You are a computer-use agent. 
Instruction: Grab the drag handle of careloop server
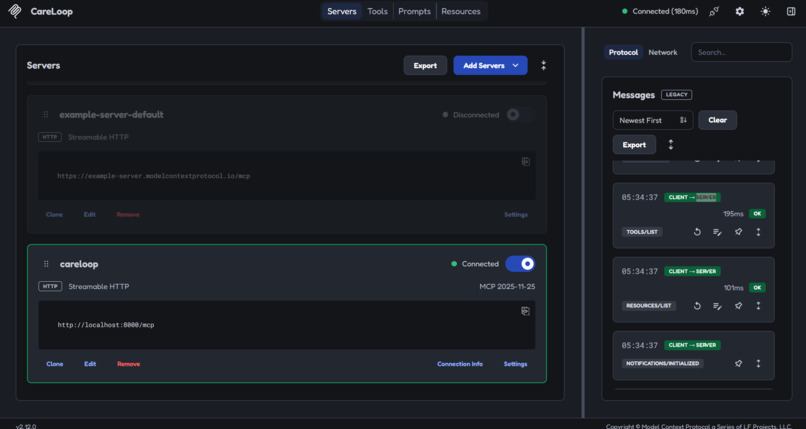[x=46, y=264]
